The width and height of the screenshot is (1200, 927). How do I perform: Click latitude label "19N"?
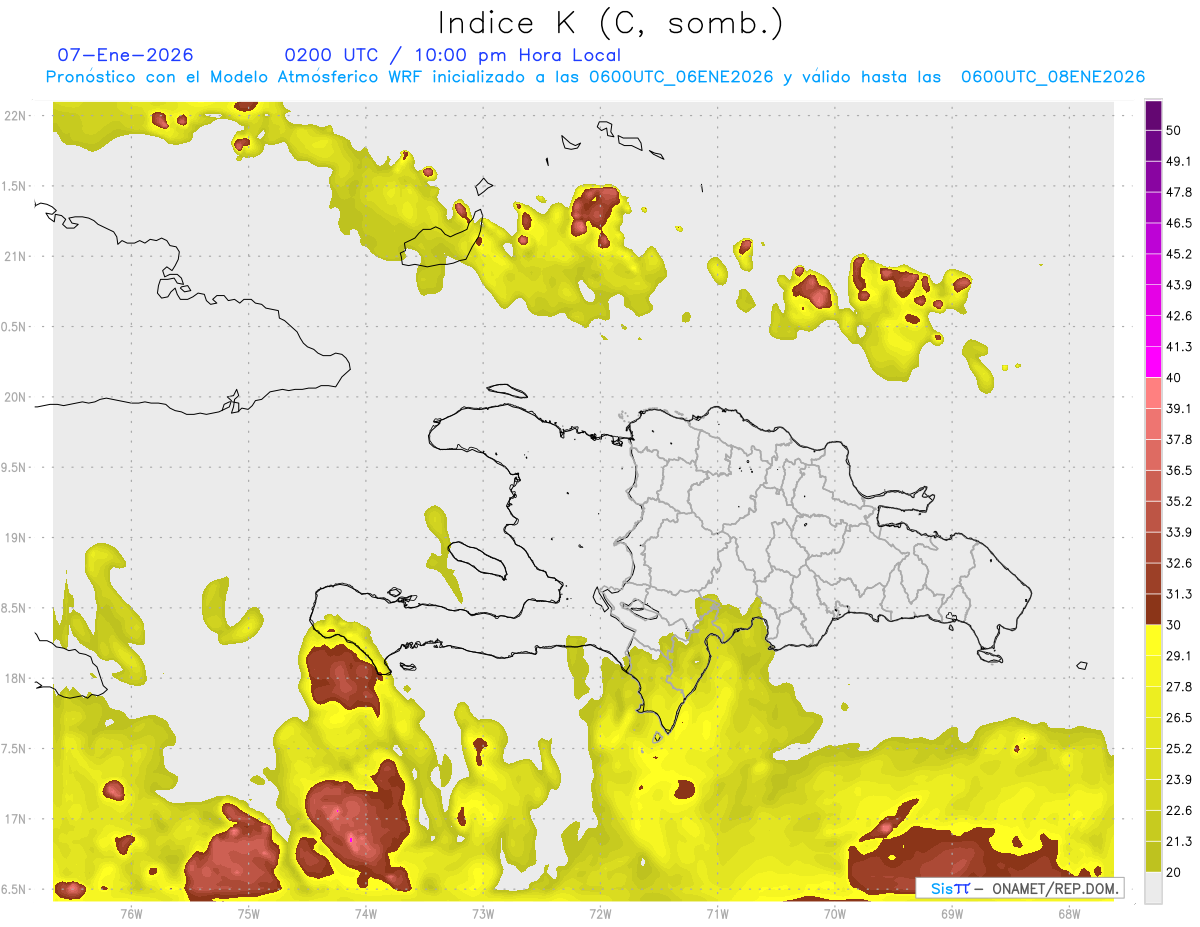(x=16, y=538)
